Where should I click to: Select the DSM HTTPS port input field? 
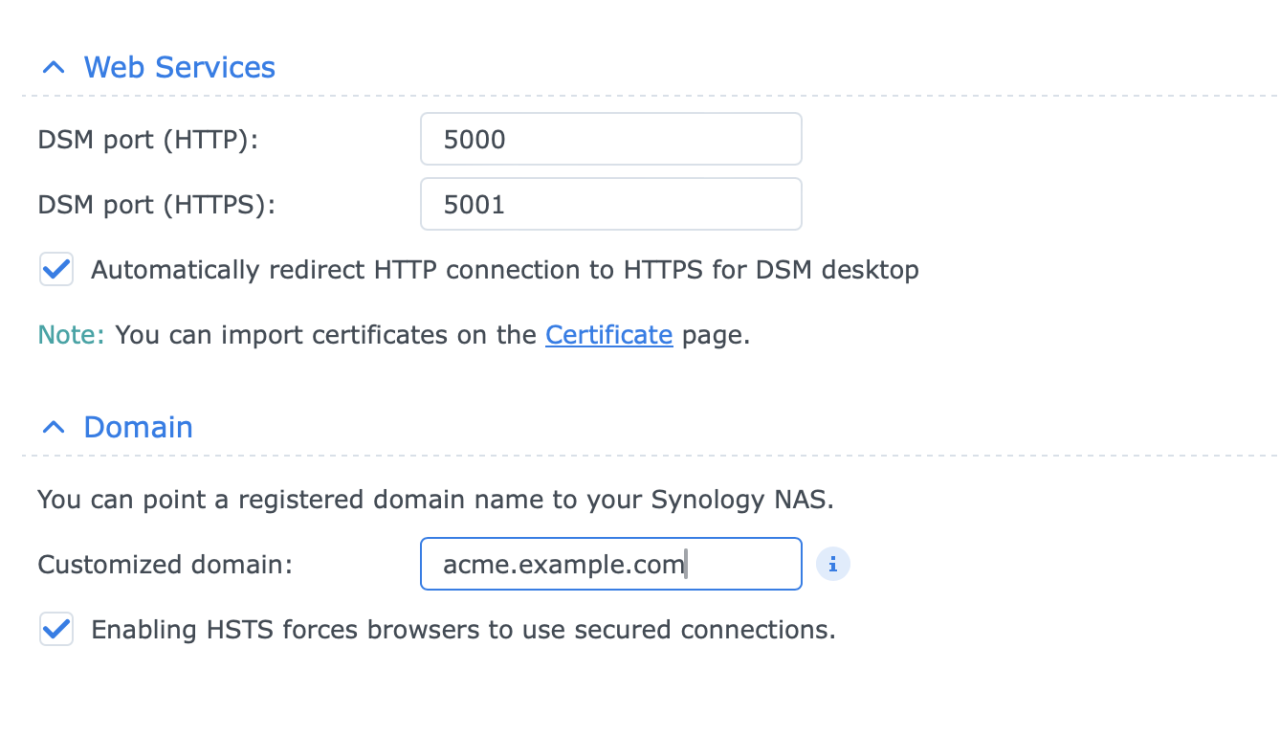[611, 204]
